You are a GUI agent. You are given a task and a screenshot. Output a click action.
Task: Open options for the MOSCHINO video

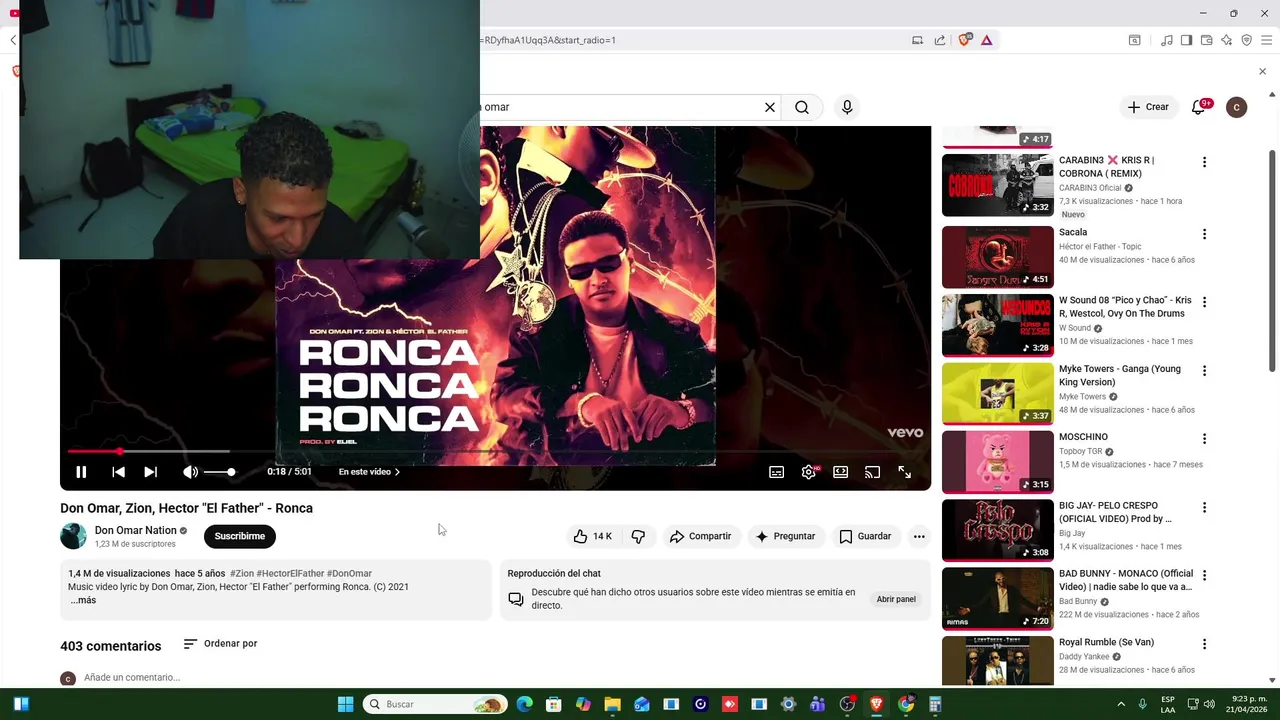coord(1204,439)
